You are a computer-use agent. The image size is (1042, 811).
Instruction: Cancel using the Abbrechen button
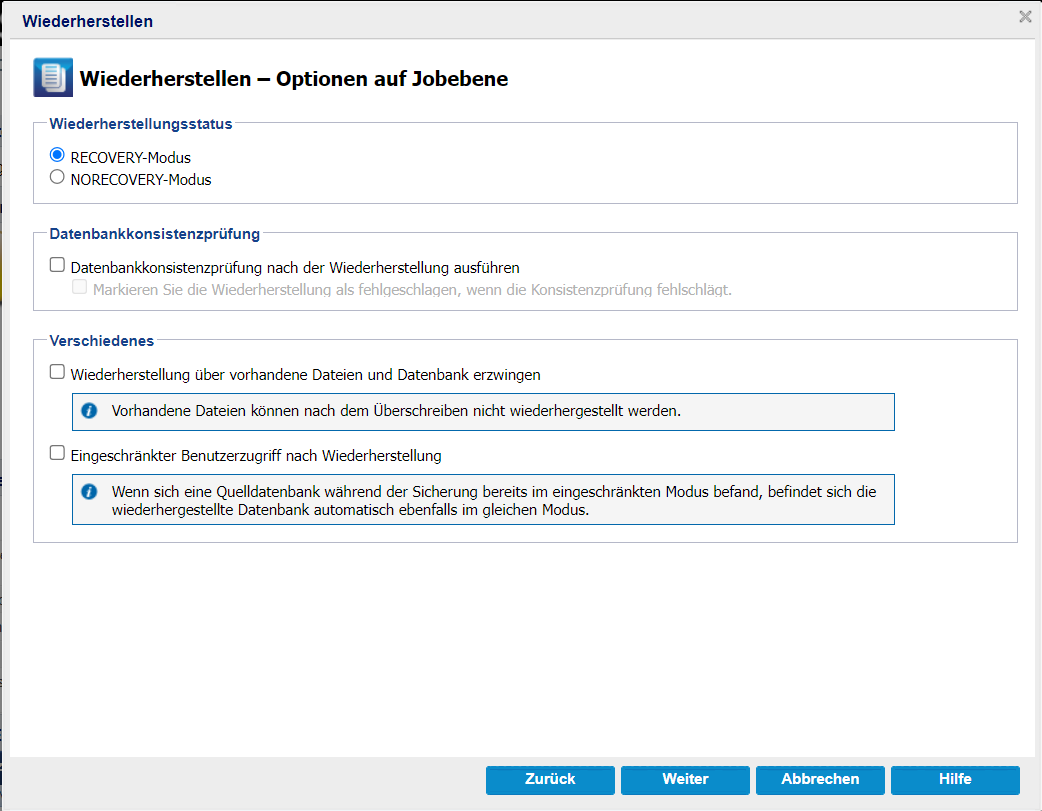click(x=820, y=780)
